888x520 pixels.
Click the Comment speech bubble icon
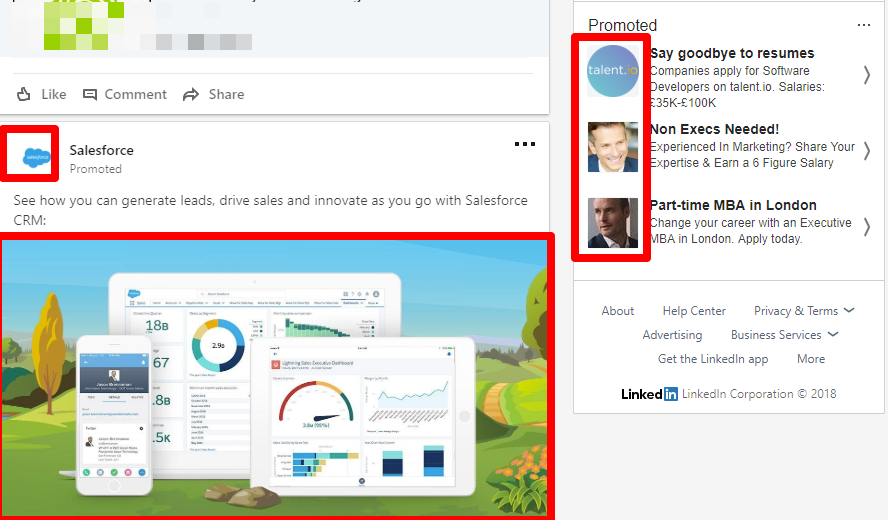[x=89, y=94]
